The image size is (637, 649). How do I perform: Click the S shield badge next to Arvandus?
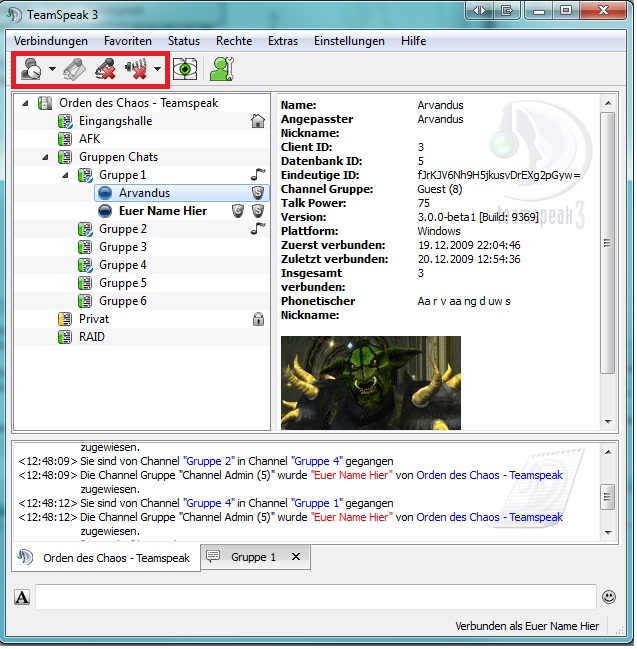coord(258,193)
